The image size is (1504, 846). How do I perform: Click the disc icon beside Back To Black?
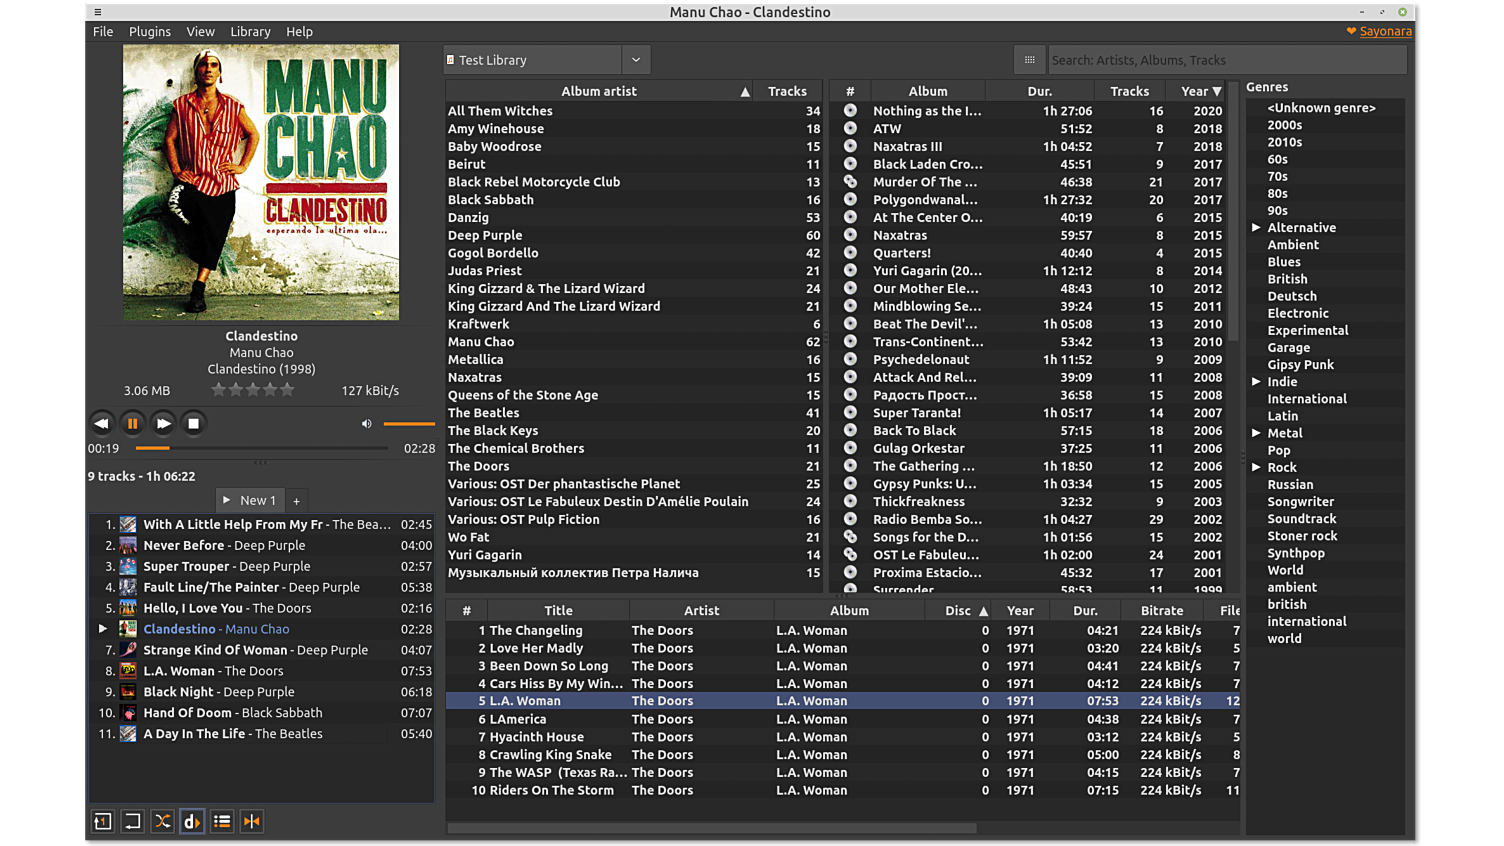click(850, 430)
